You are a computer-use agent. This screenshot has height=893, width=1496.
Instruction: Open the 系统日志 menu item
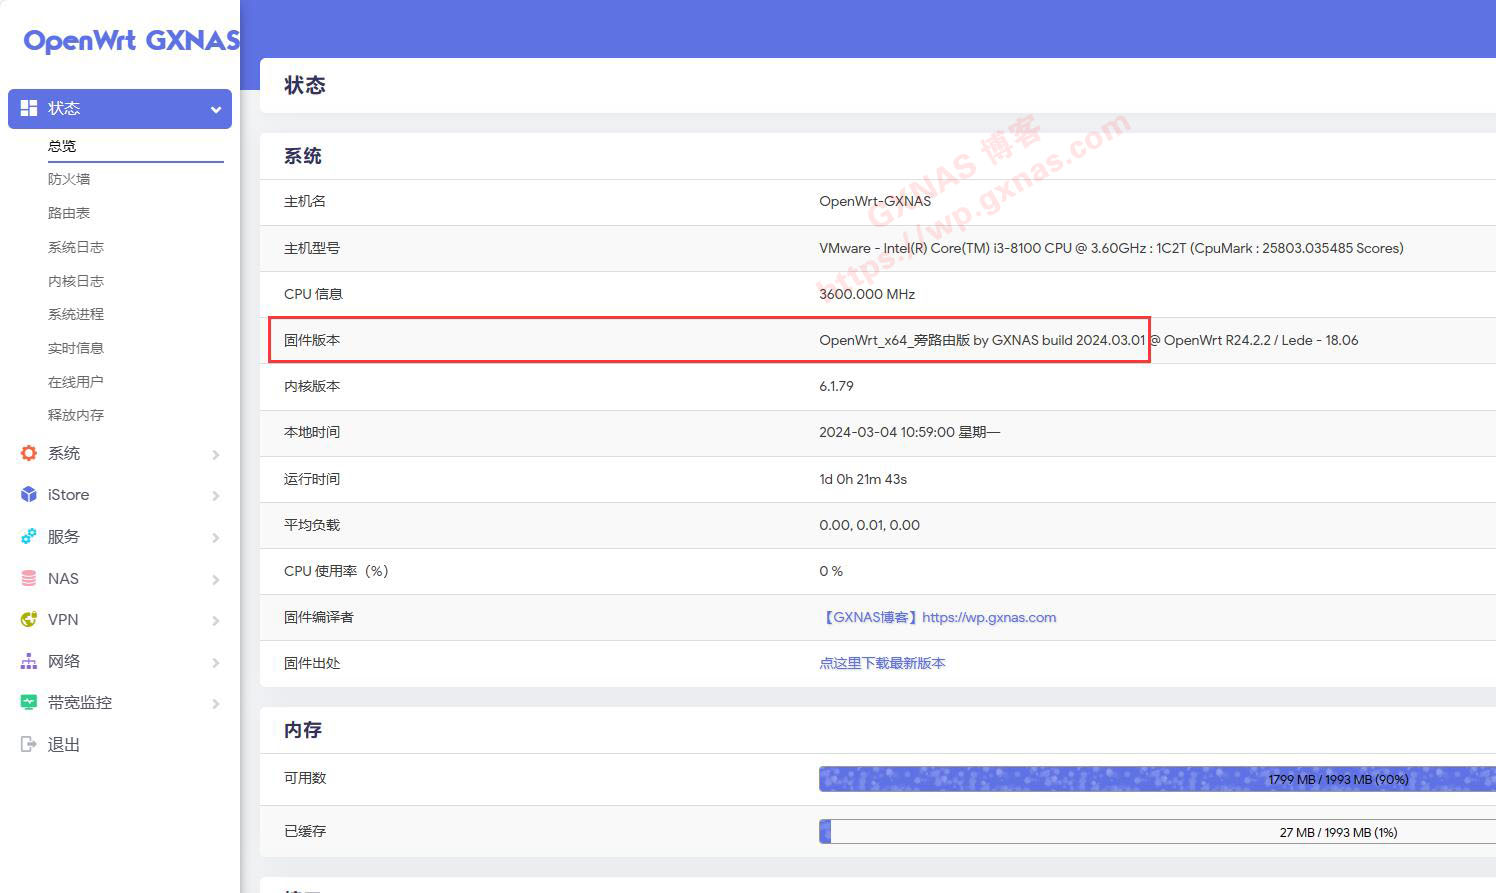[x=75, y=246]
